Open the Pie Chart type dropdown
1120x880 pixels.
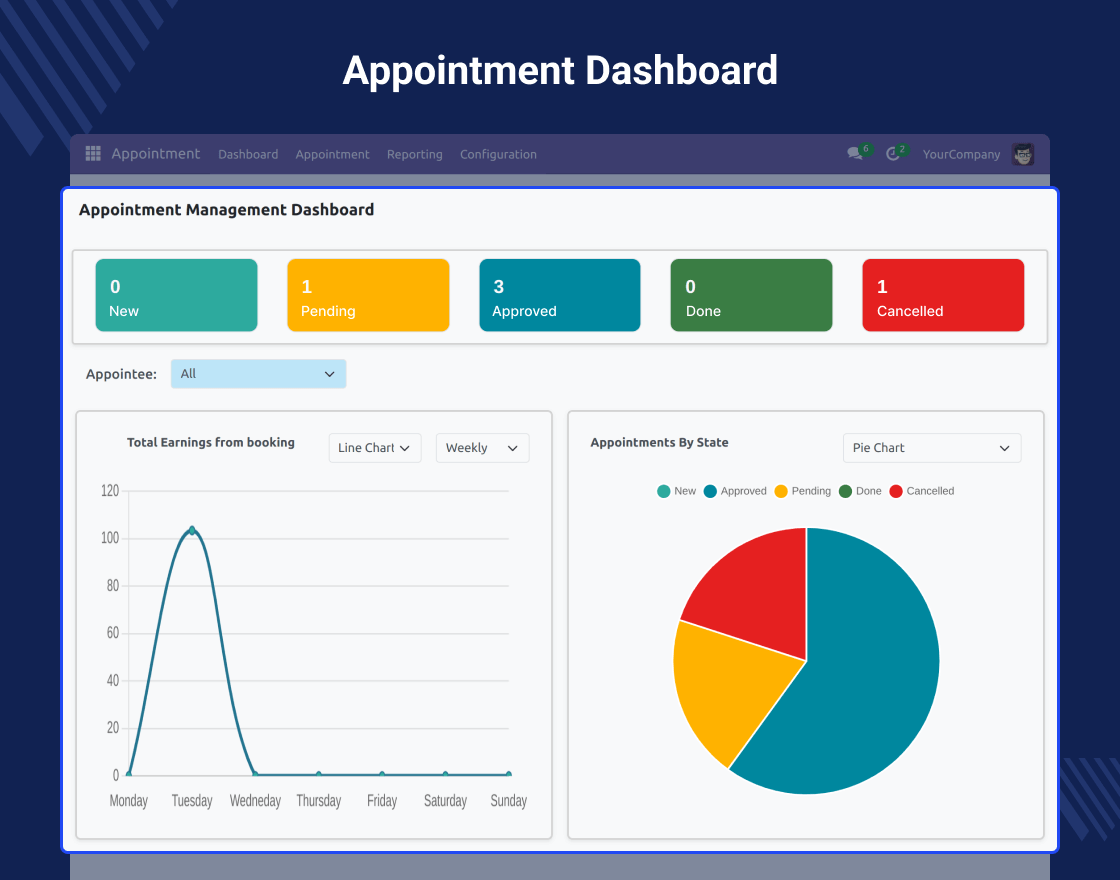pyautogui.click(x=931, y=448)
